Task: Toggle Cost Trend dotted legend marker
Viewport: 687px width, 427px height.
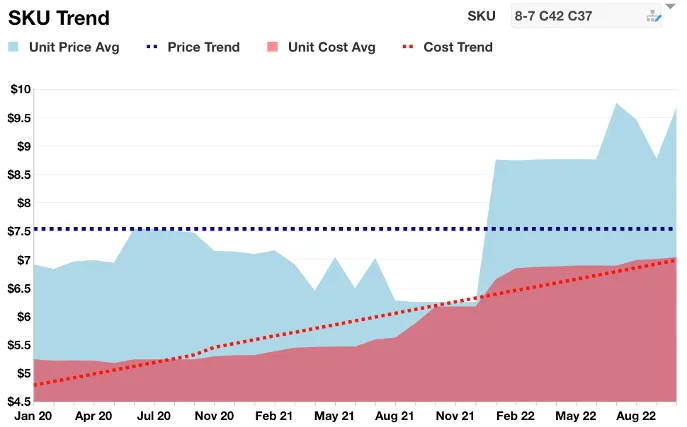Action: coord(408,47)
